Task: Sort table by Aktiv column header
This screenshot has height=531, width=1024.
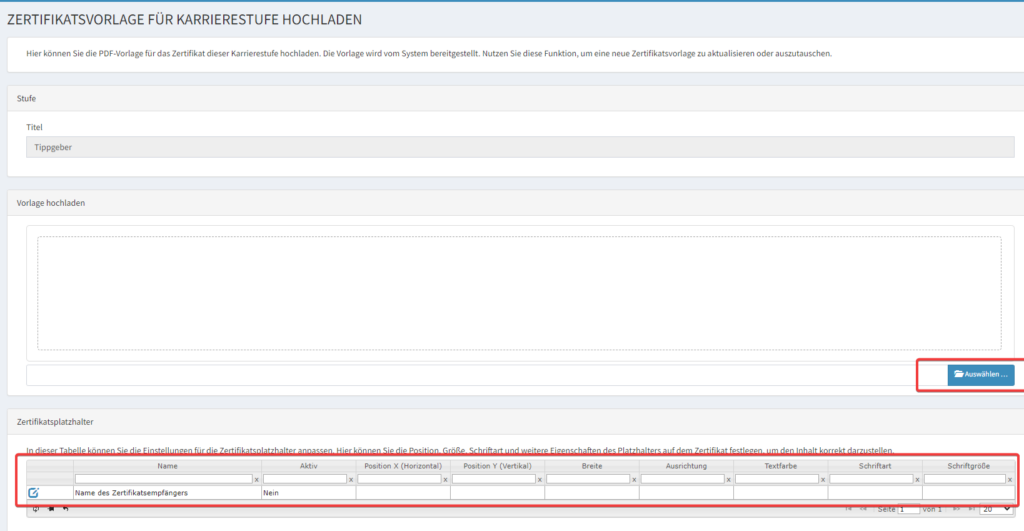Action: [x=308, y=466]
